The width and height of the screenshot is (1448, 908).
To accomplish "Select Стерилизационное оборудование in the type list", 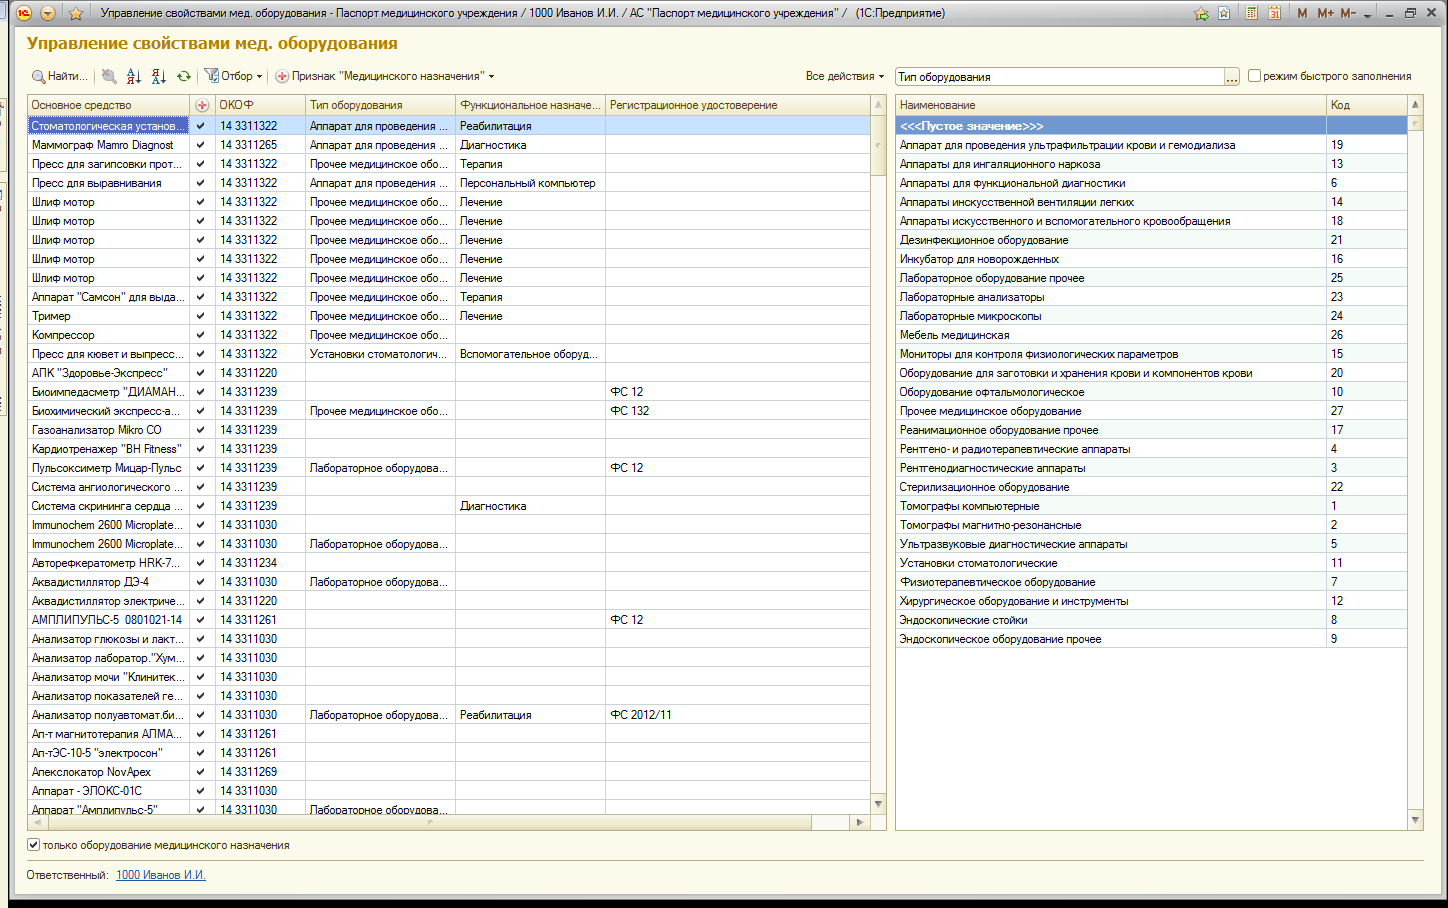I will coord(984,487).
